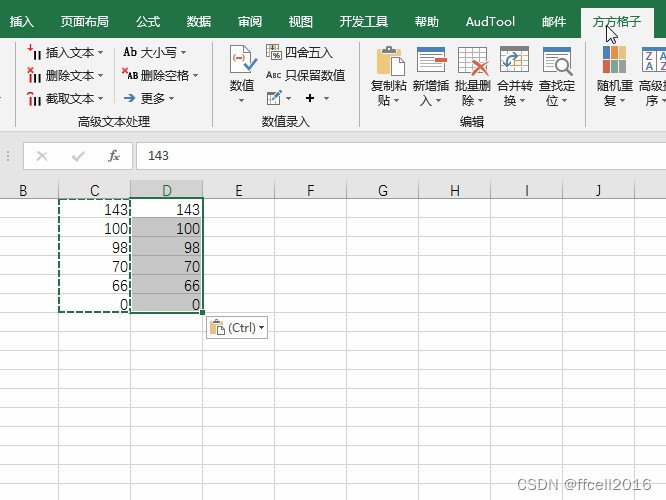666x500 pixels.
Task: Click the Advanced Sort (高级排序) icon
Action: (654, 59)
